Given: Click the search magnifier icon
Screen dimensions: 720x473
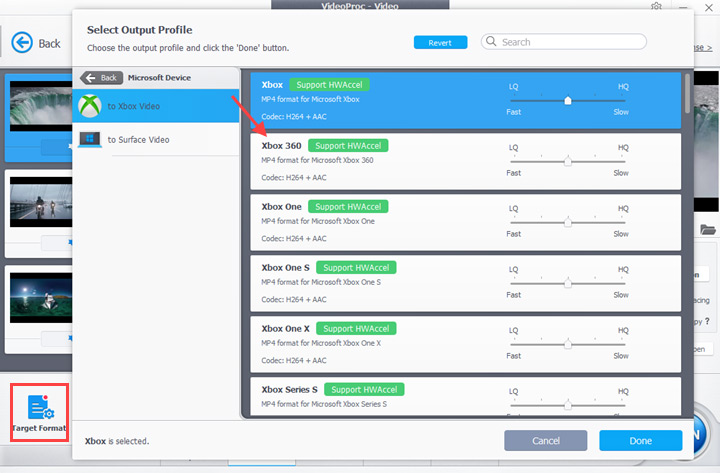Looking at the screenshot, I should (x=491, y=41).
